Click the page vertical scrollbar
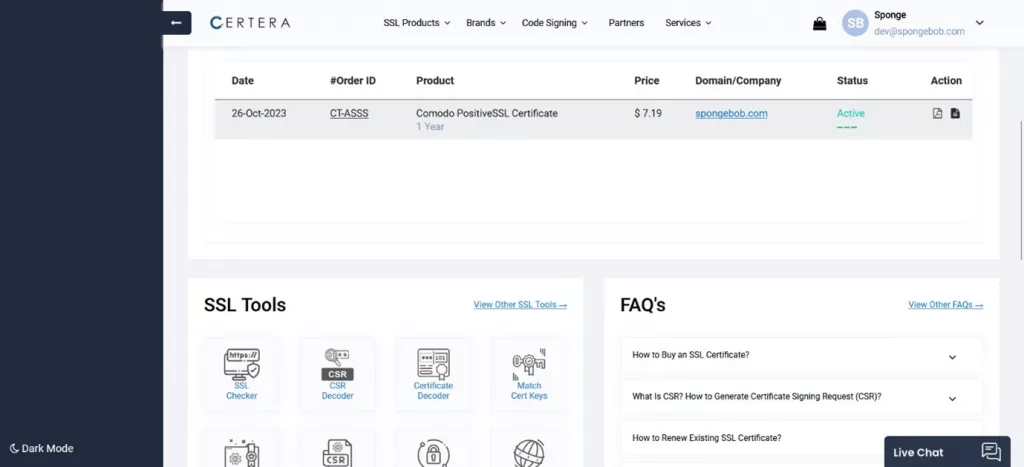The width and height of the screenshot is (1024, 467). 1021,189
